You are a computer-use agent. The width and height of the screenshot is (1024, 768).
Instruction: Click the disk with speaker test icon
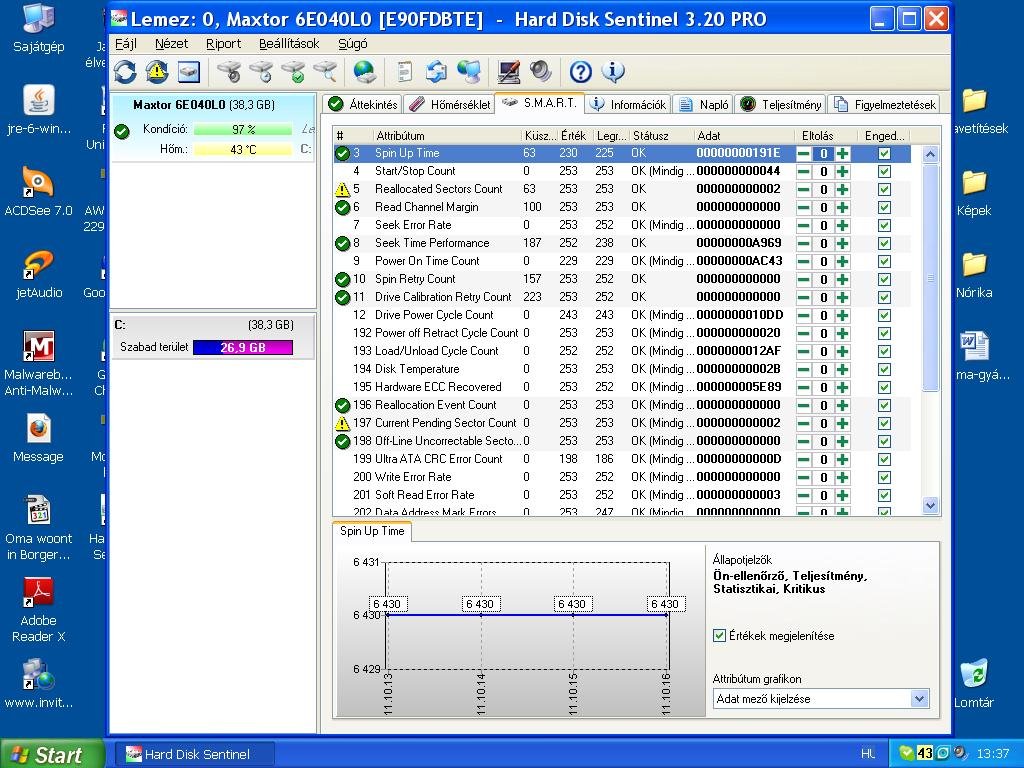pos(229,72)
